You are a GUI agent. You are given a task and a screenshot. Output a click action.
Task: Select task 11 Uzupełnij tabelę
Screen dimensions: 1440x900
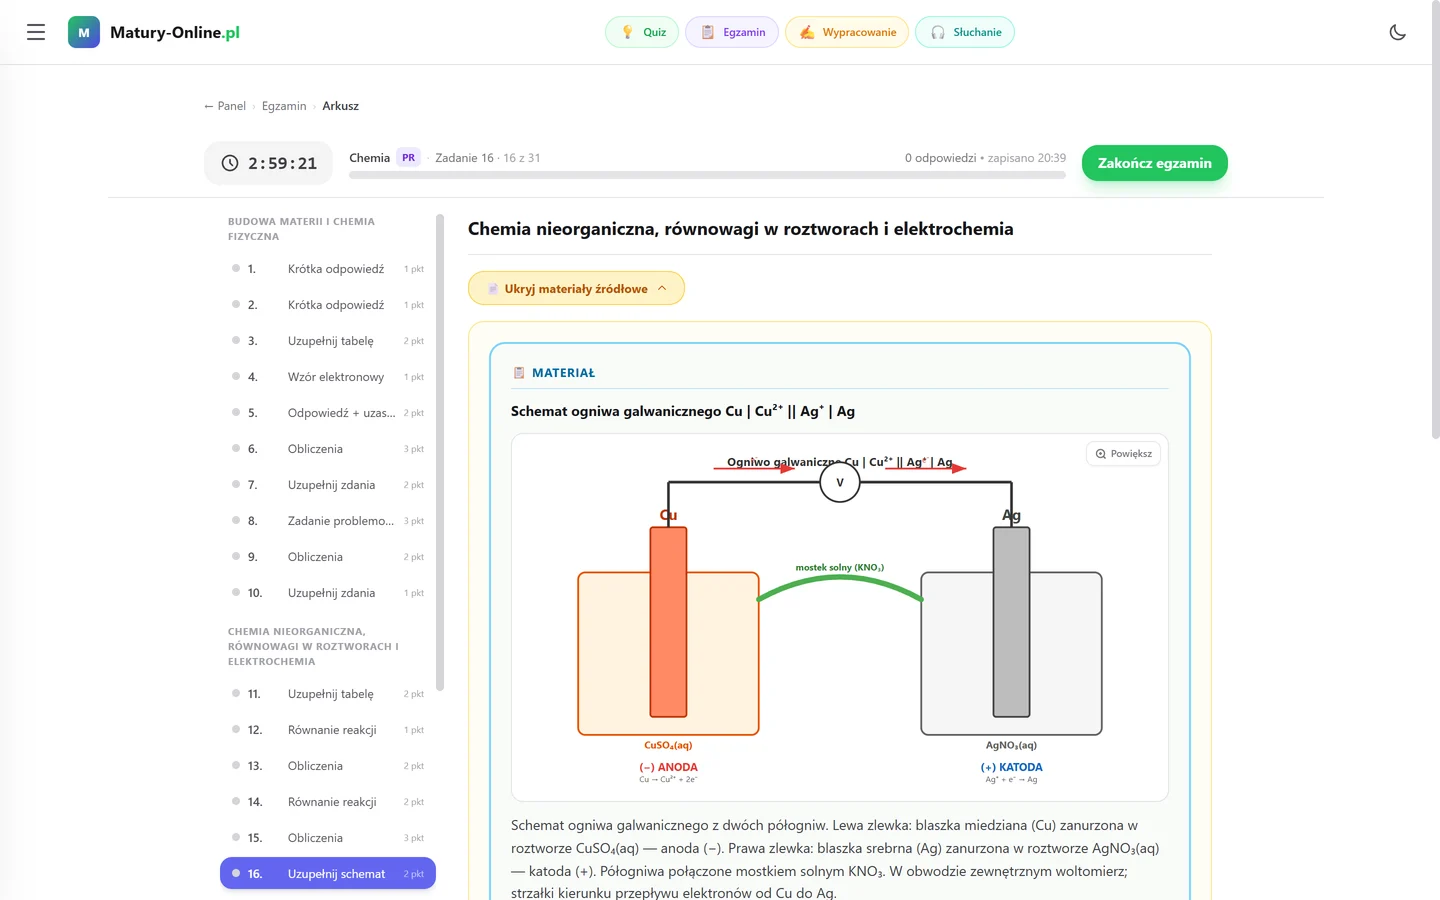pos(328,694)
